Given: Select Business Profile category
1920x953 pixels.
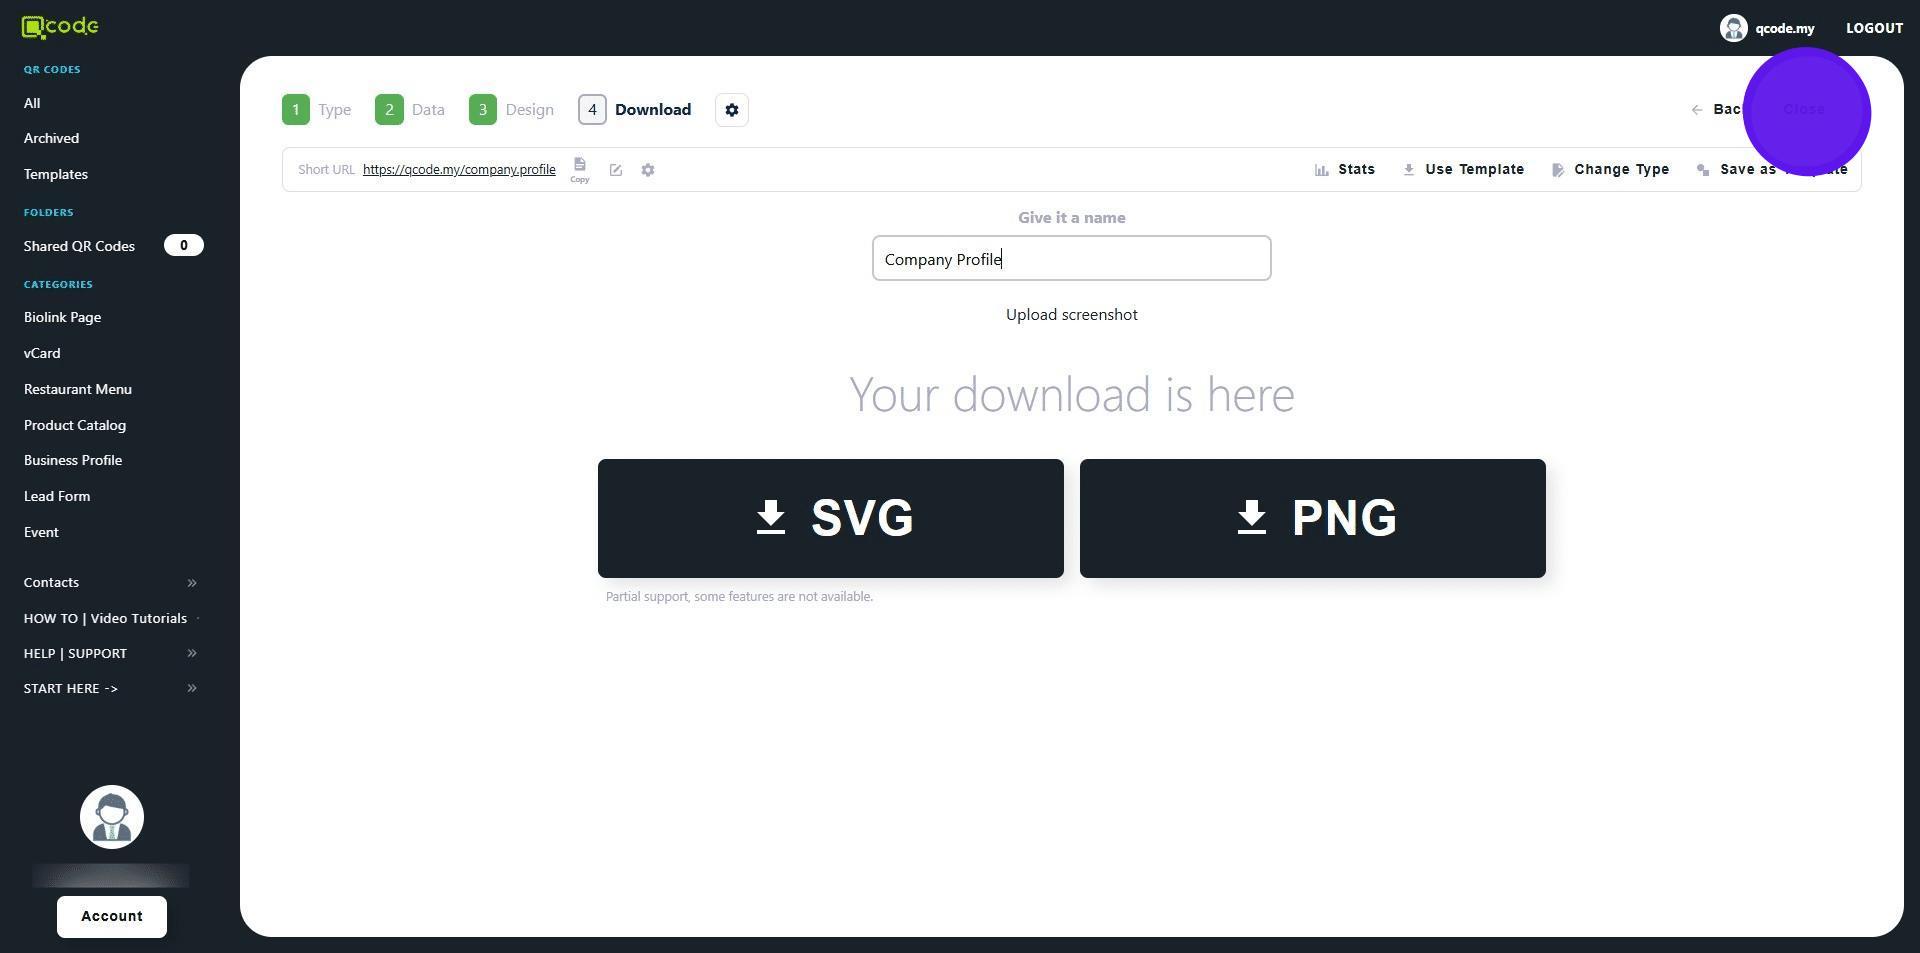Looking at the screenshot, I should click(x=73, y=460).
